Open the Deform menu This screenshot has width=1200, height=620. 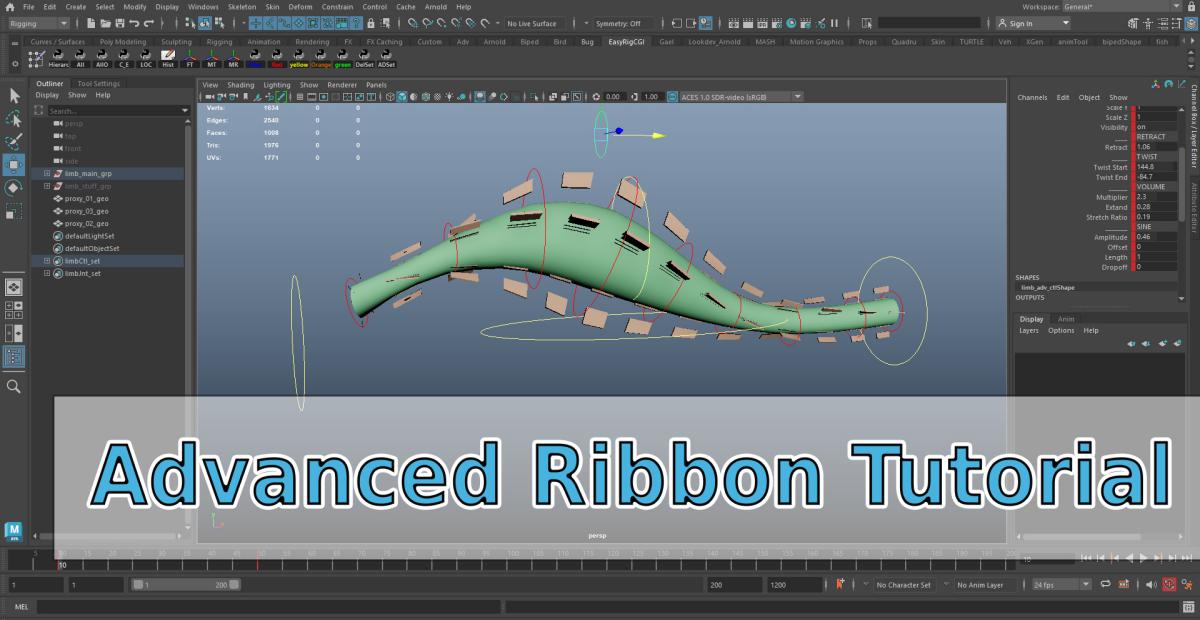(300, 7)
